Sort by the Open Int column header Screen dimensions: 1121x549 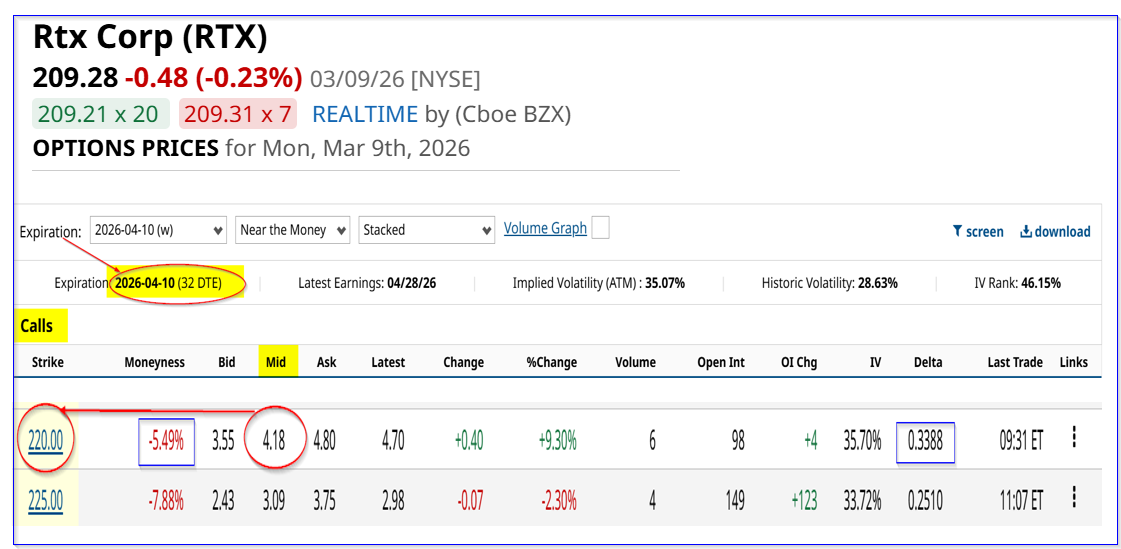pyautogui.click(x=720, y=362)
